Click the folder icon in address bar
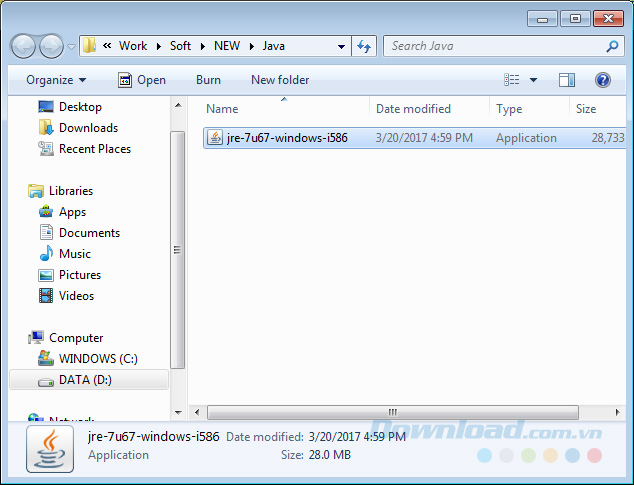The height and width of the screenshot is (485, 634). (x=89, y=46)
